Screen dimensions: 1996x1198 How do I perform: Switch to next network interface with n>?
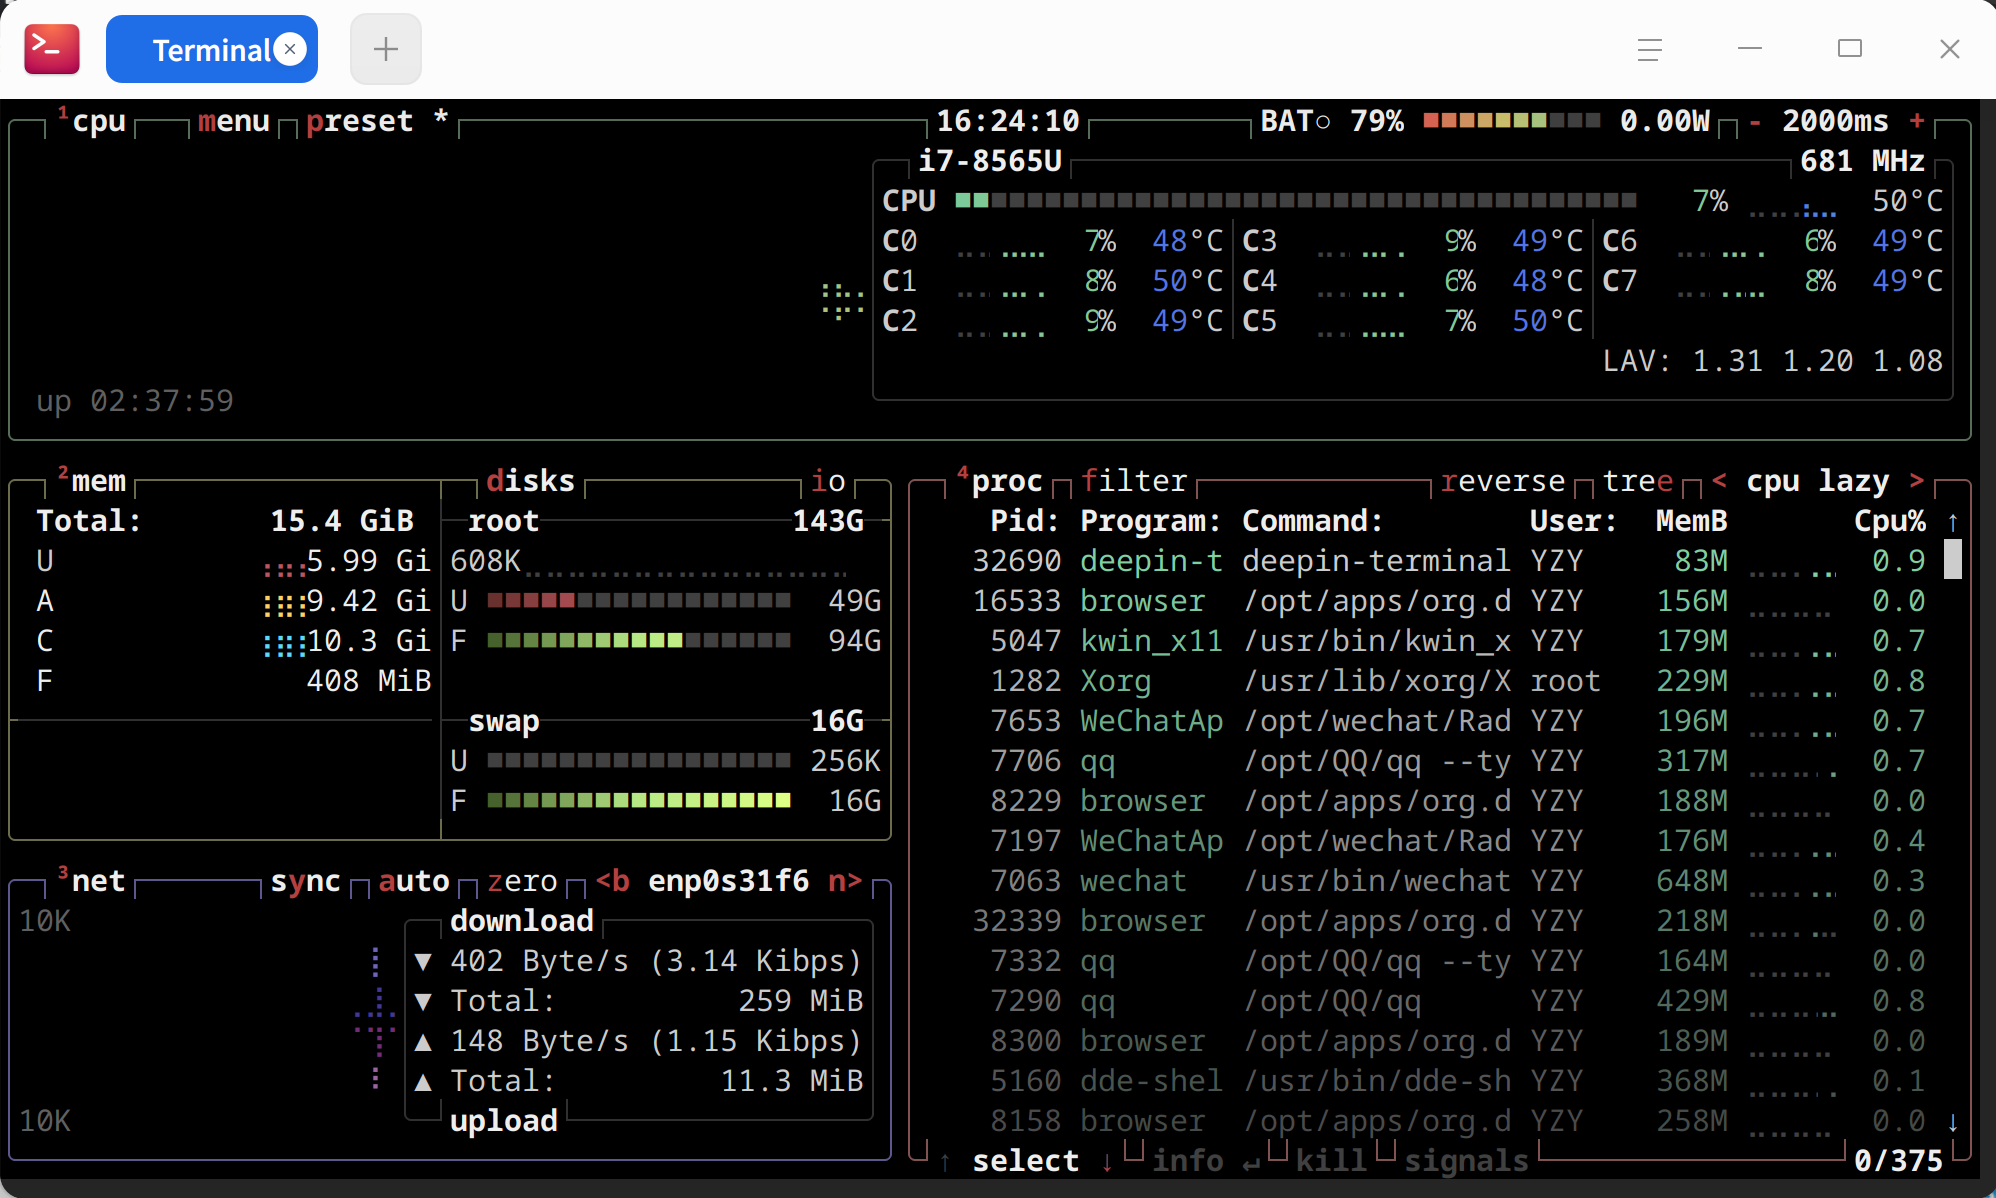click(846, 881)
